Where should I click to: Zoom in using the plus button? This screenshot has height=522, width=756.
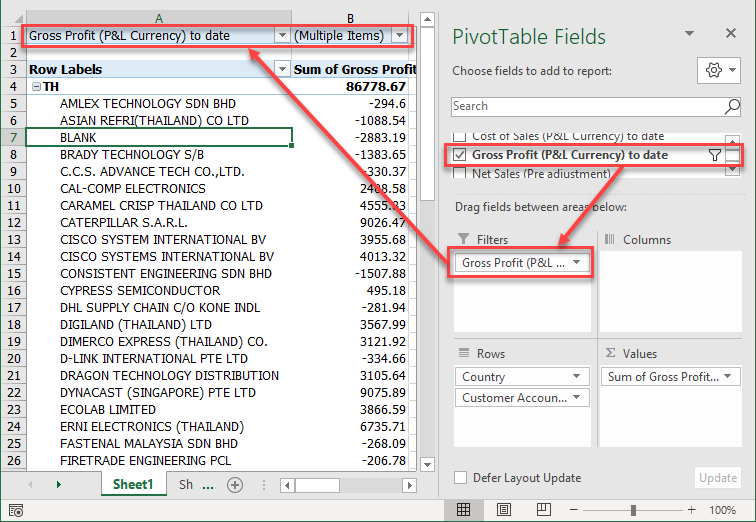click(691, 510)
